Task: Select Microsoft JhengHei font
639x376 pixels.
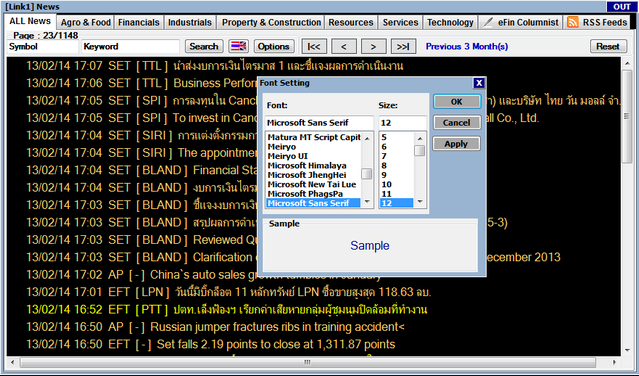Action: click(x=313, y=175)
